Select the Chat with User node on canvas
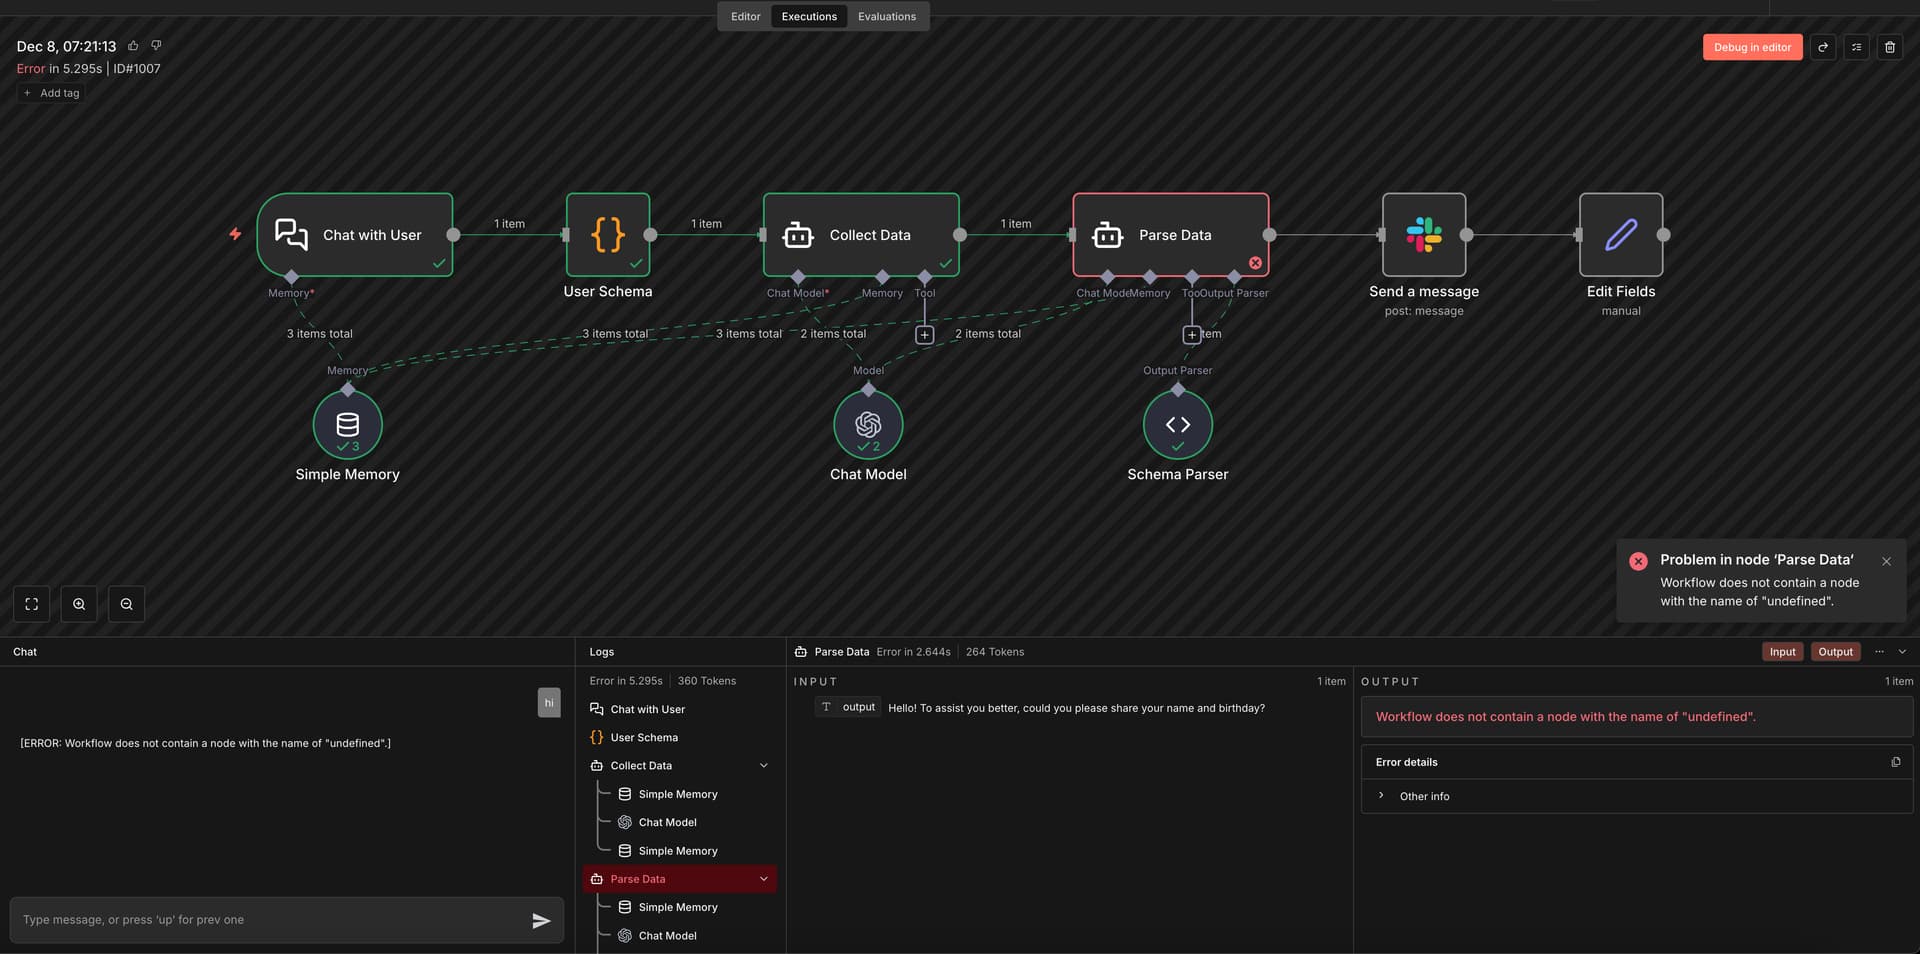Viewport: 1920px width, 954px height. pos(355,235)
